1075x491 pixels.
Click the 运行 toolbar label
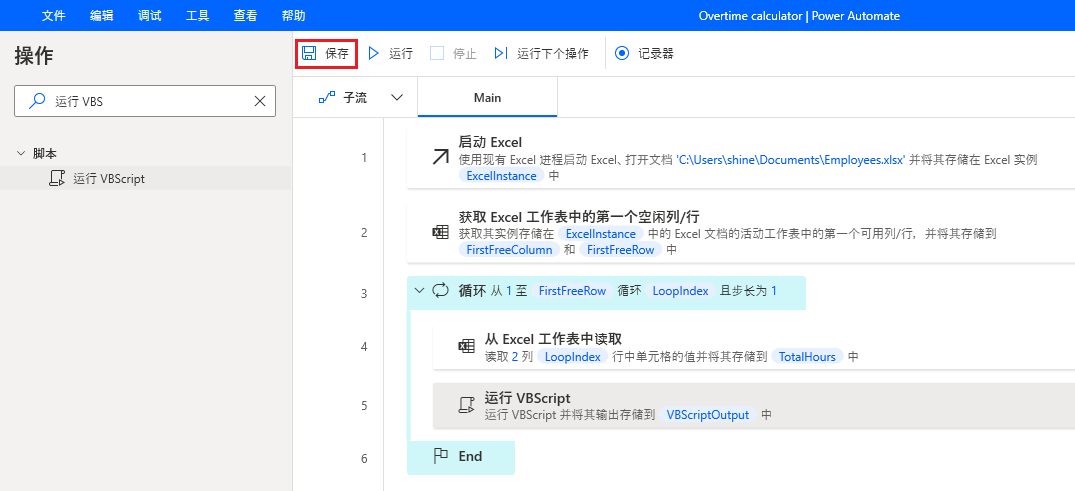(x=401, y=54)
